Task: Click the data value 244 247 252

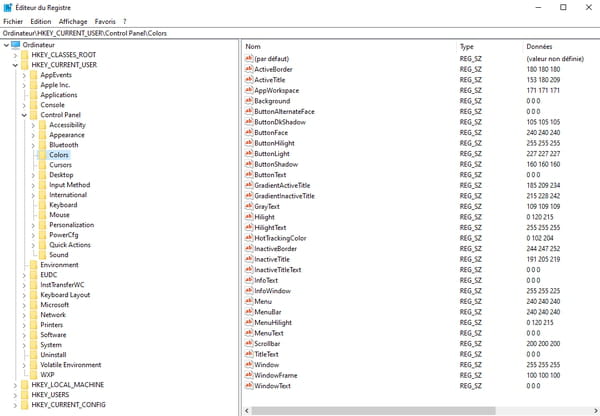Action: (543, 248)
